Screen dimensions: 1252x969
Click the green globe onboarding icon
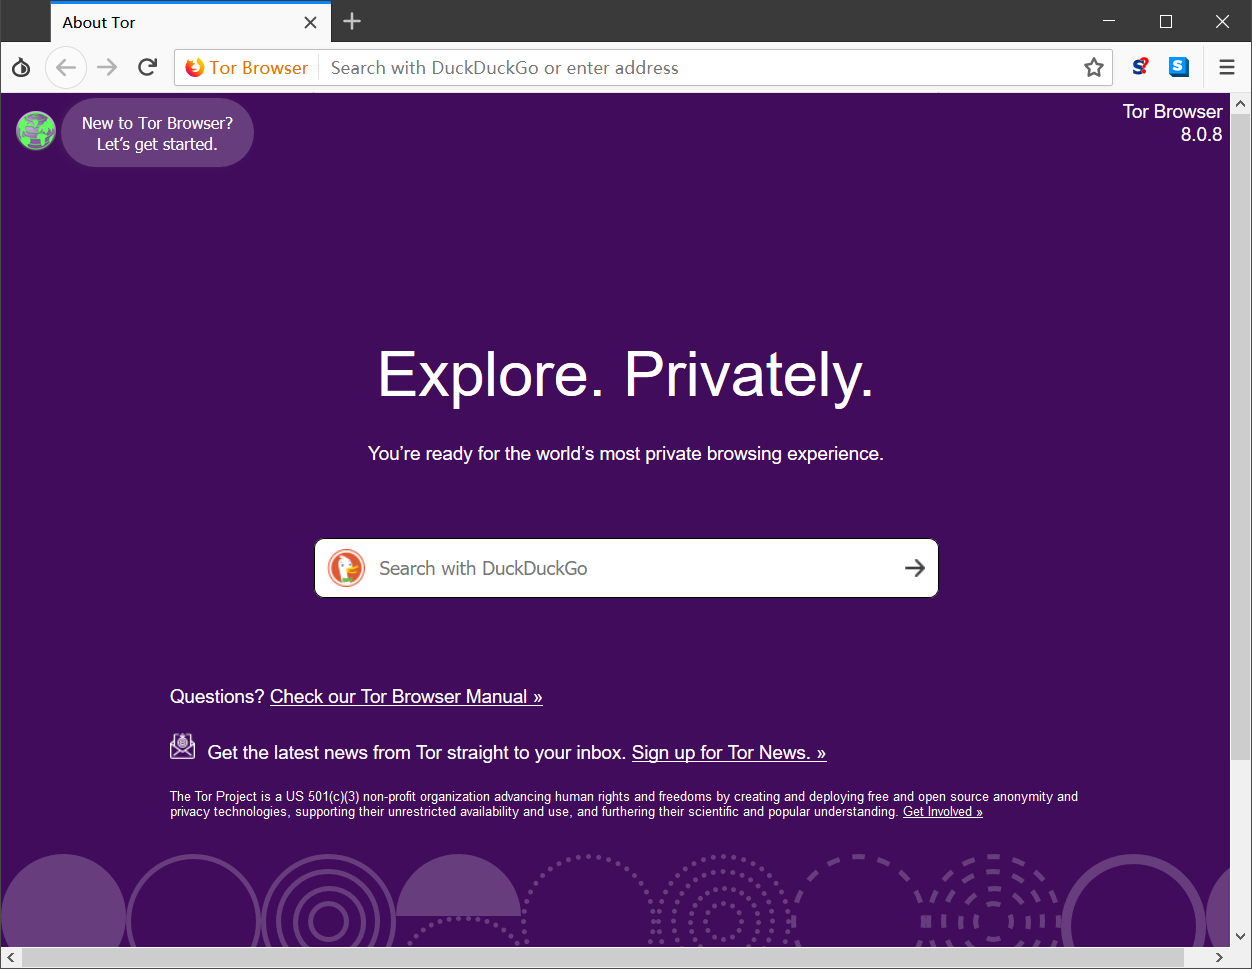[36, 131]
